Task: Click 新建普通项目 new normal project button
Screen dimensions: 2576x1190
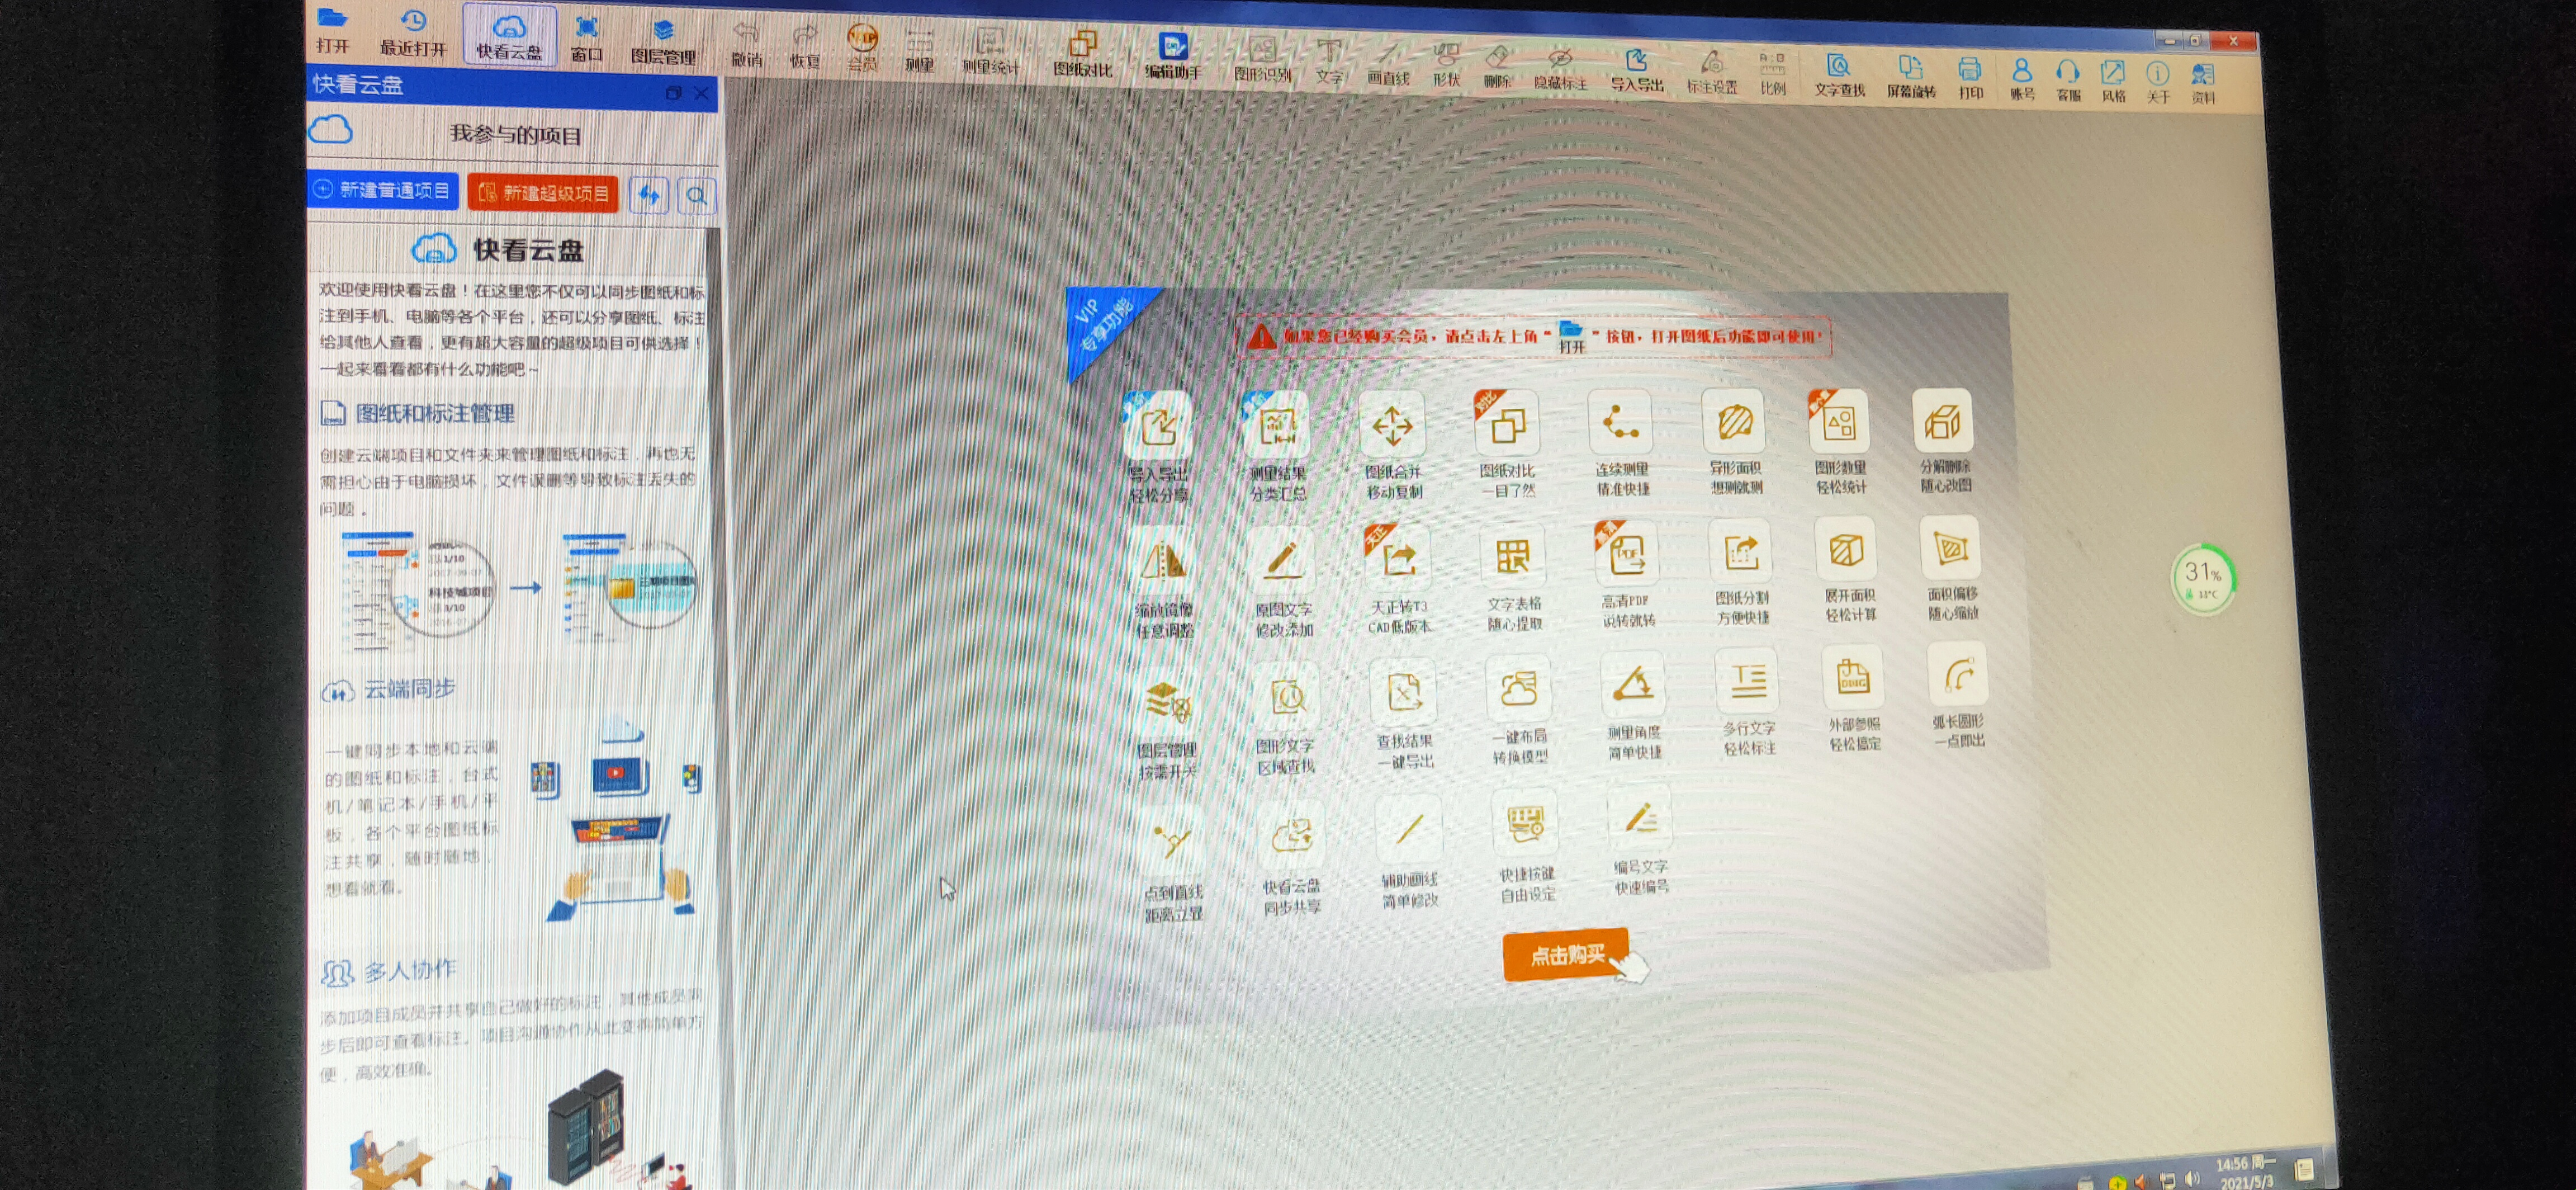Action: (x=384, y=190)
